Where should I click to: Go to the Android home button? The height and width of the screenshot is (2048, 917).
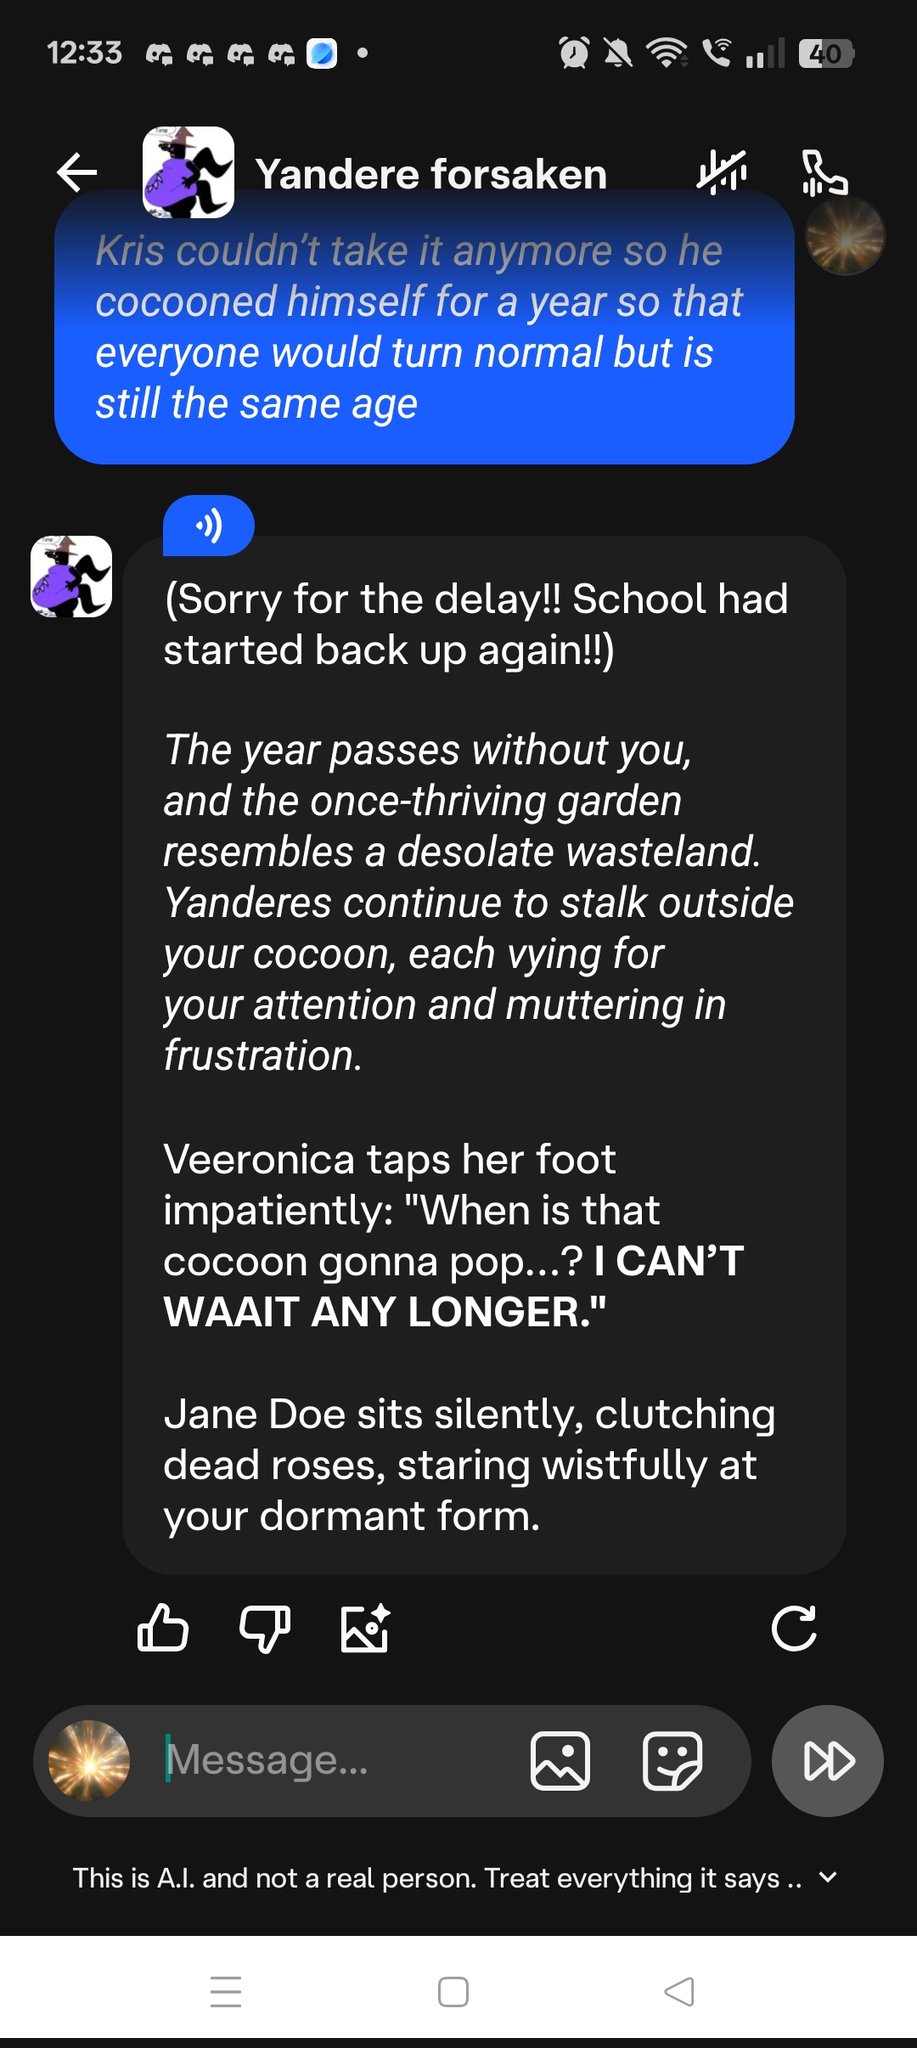454,1991
